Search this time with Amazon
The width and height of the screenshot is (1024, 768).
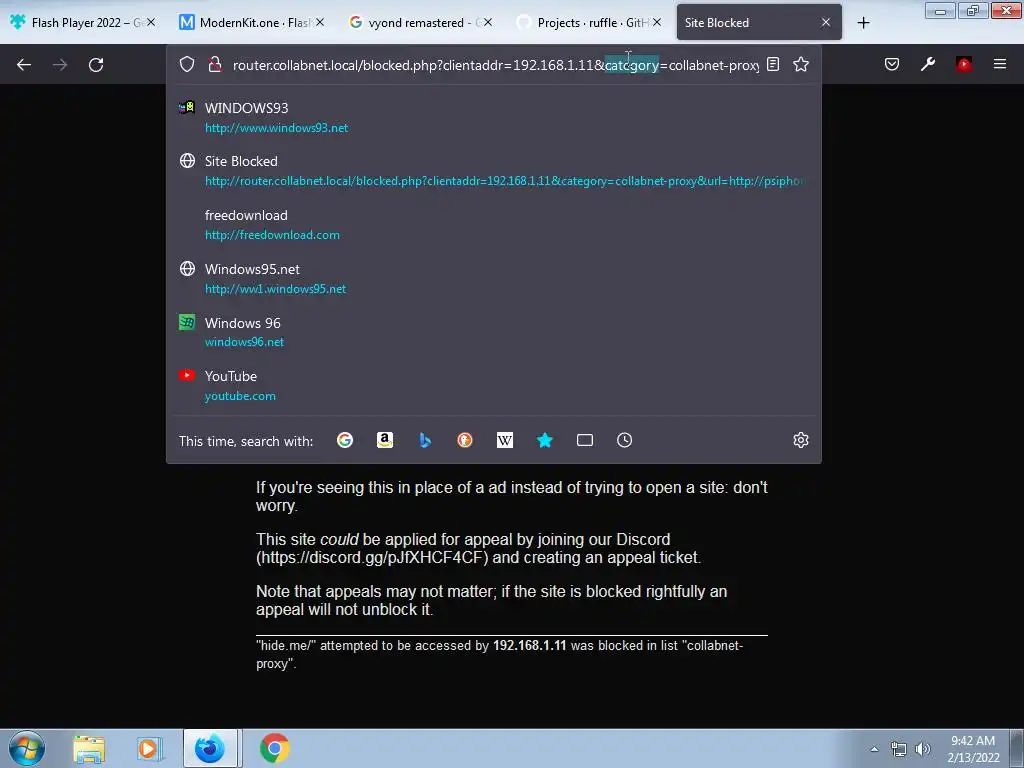(x=385, y=440)
